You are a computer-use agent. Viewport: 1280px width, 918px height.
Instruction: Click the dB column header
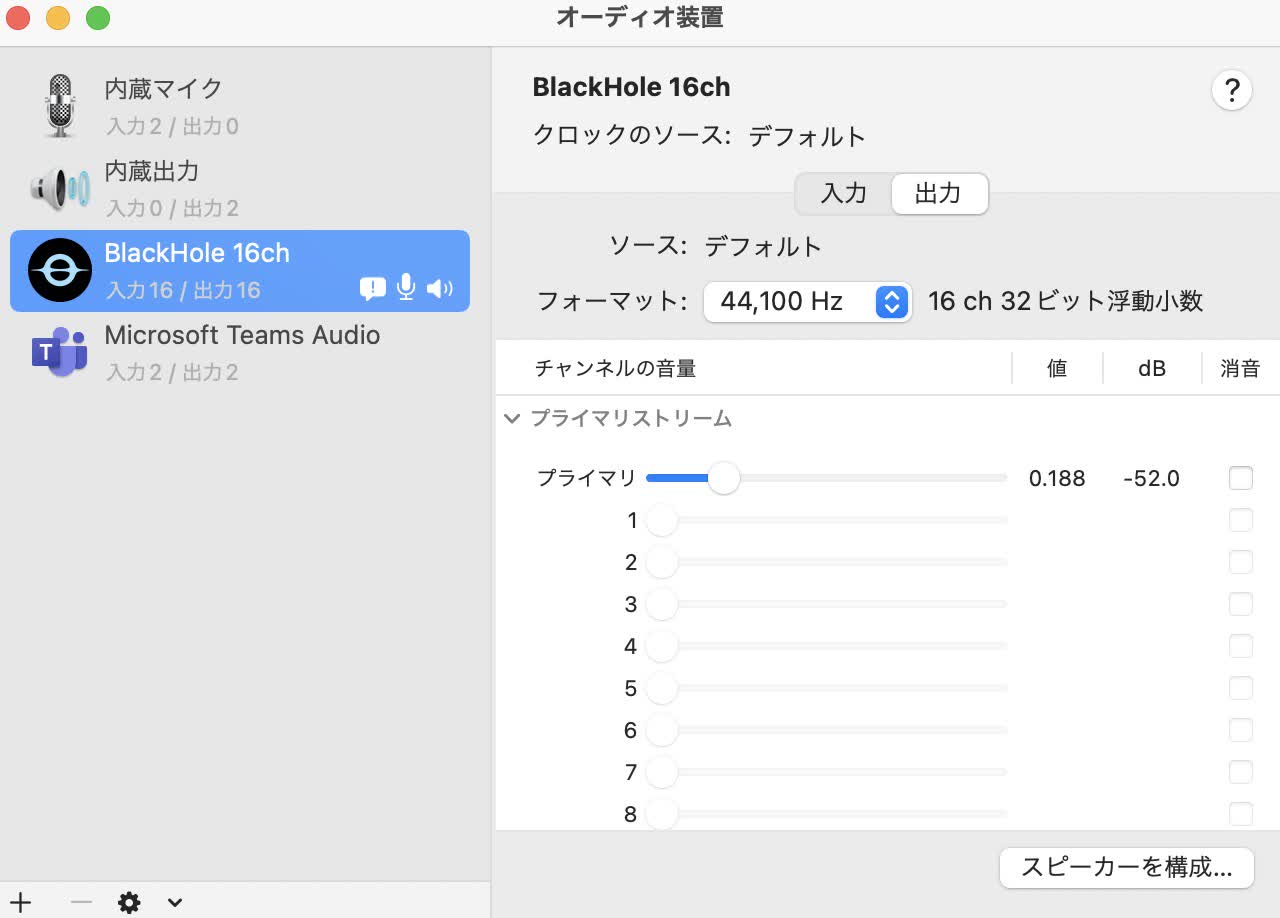click(x=1152, y=368)
